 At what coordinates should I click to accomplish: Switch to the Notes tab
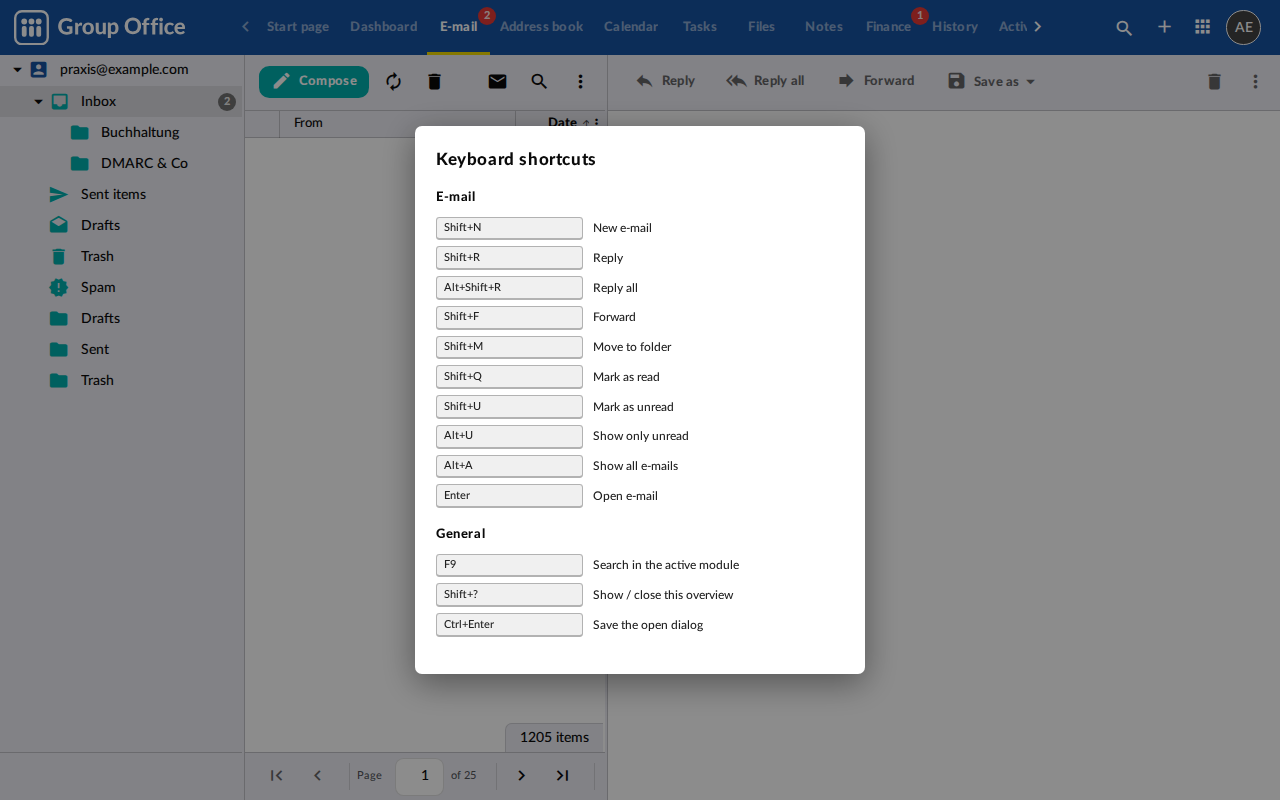coord(824,27)
